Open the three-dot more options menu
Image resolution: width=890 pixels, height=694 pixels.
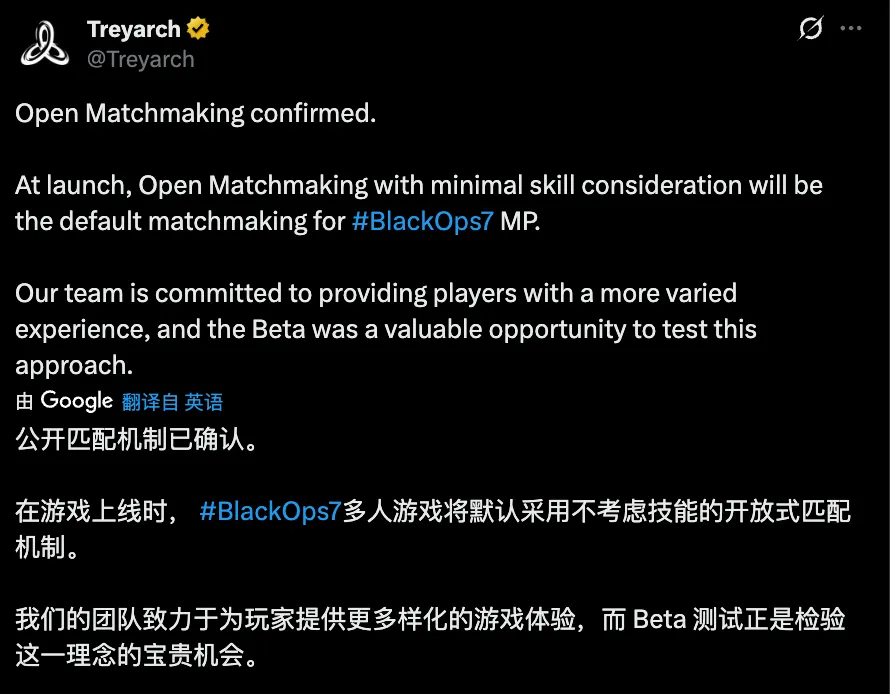coord(850,29)
